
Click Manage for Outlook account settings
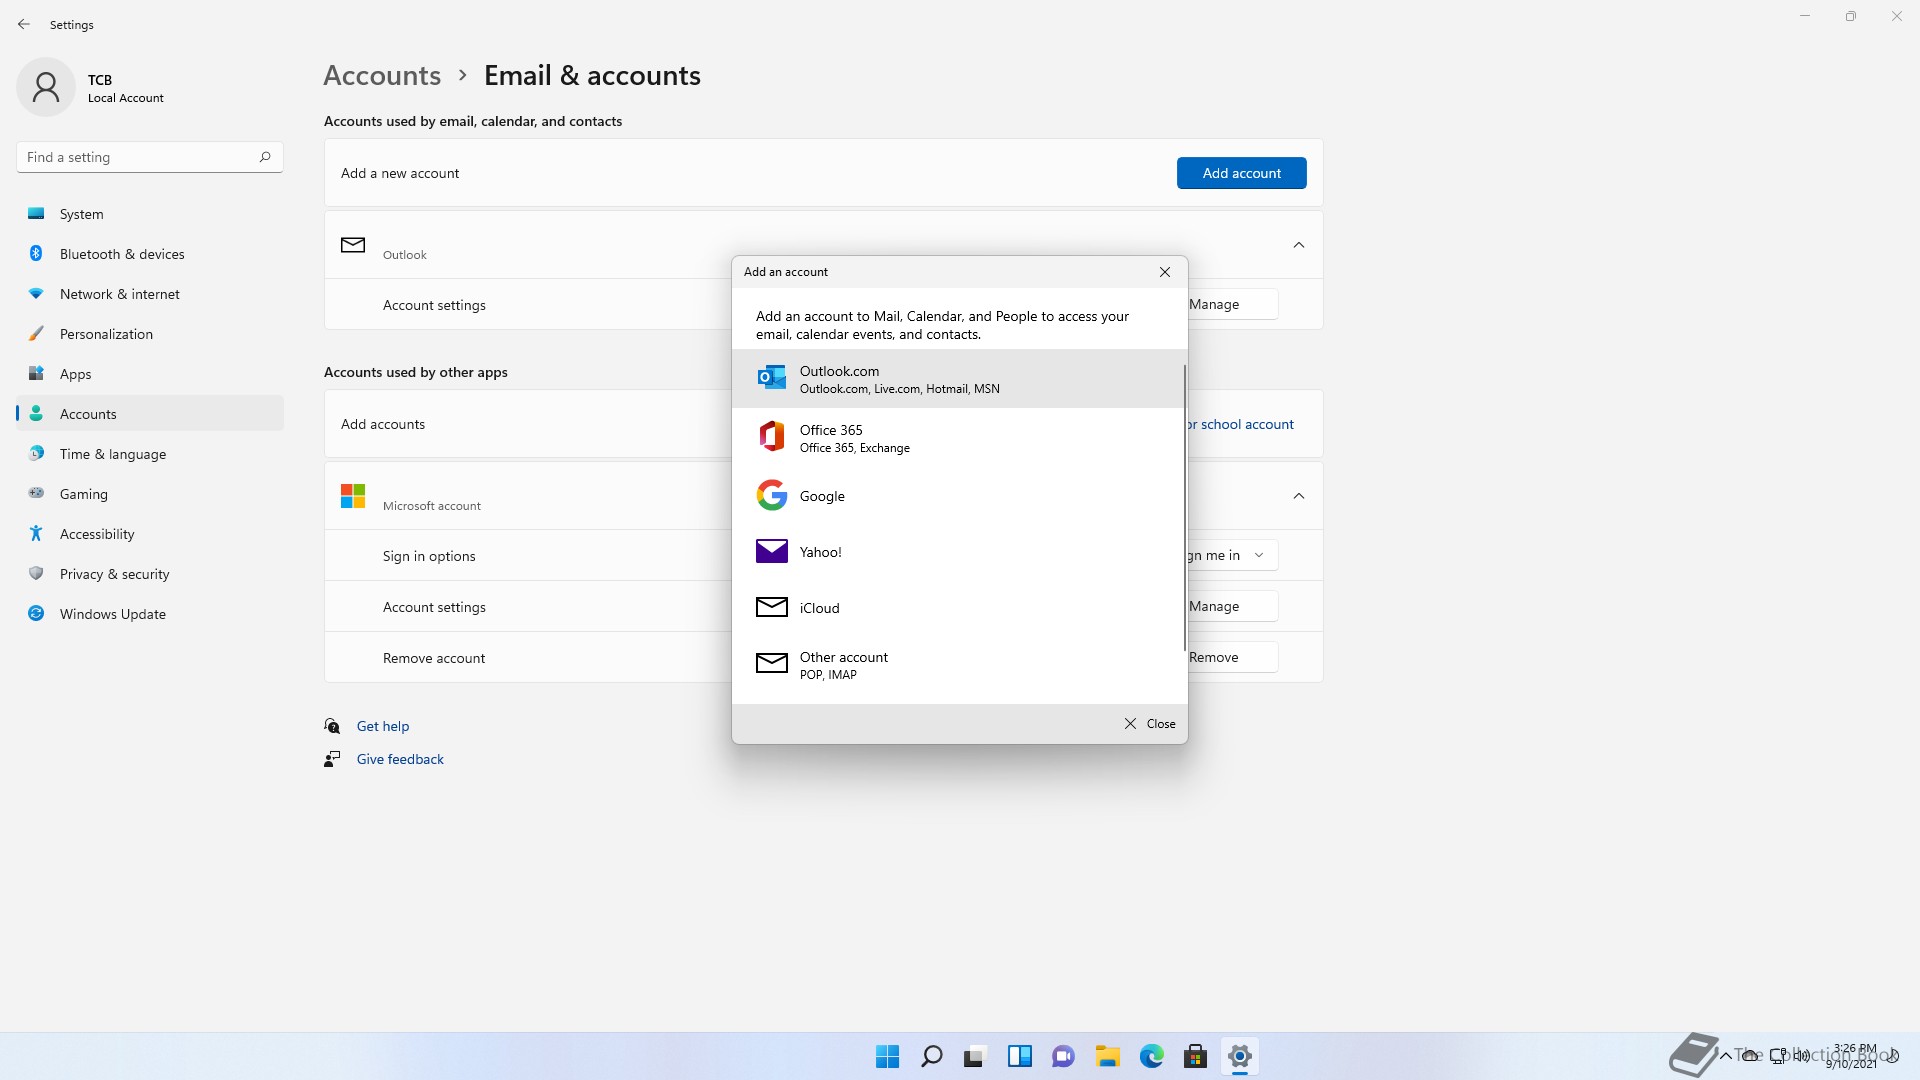tap(1232, 304)
